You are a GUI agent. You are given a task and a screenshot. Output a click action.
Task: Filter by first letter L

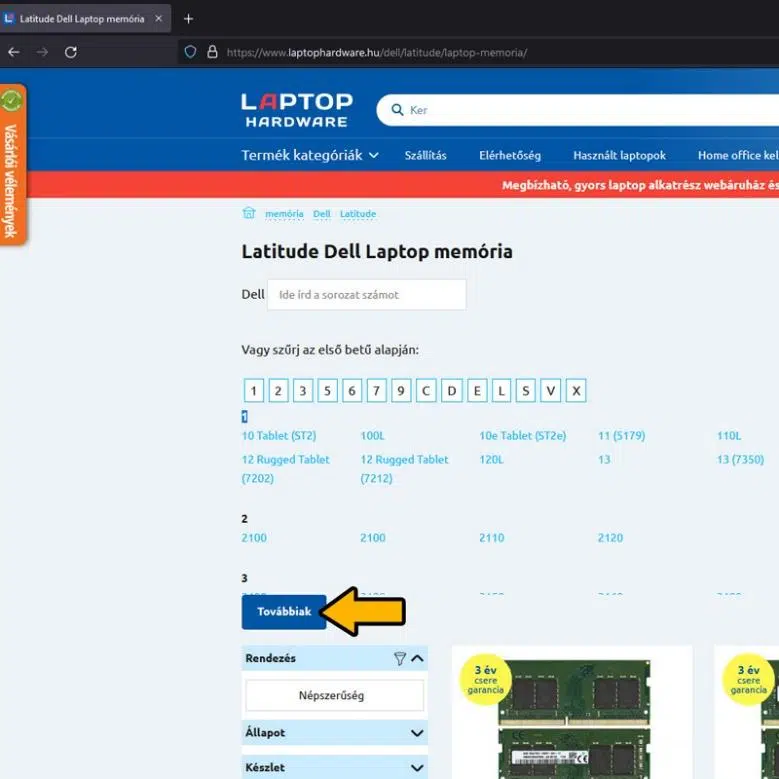pos(501,390)
